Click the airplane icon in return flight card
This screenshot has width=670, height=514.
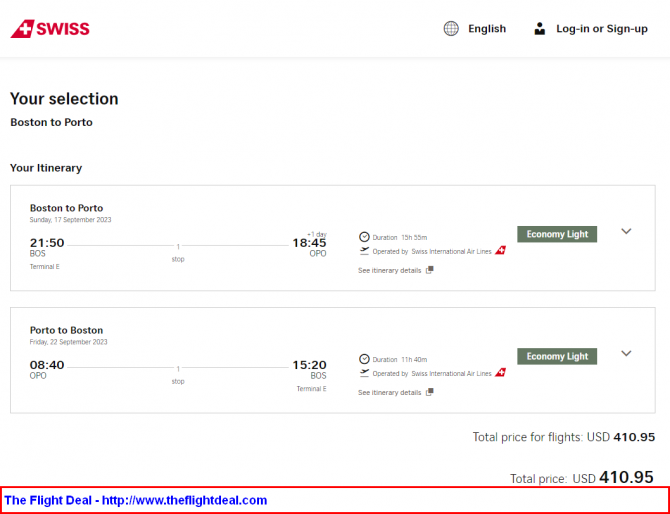(364, 373)
